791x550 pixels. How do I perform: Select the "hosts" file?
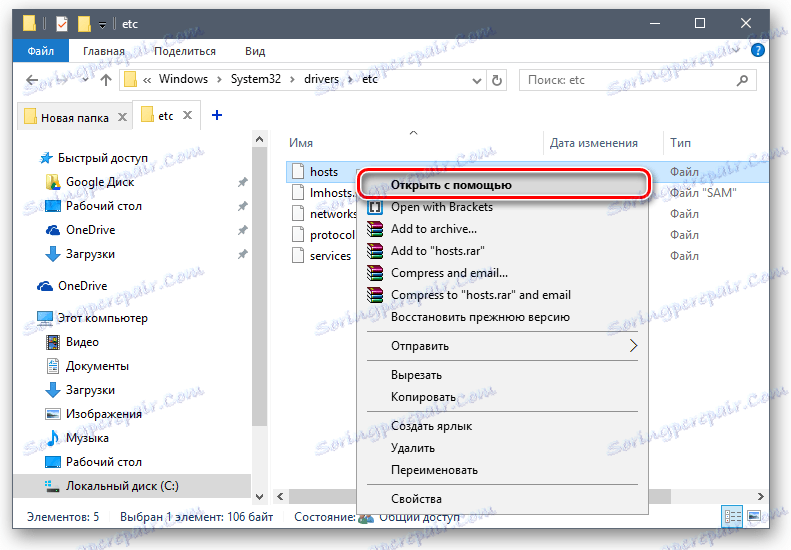click(324, 172)
